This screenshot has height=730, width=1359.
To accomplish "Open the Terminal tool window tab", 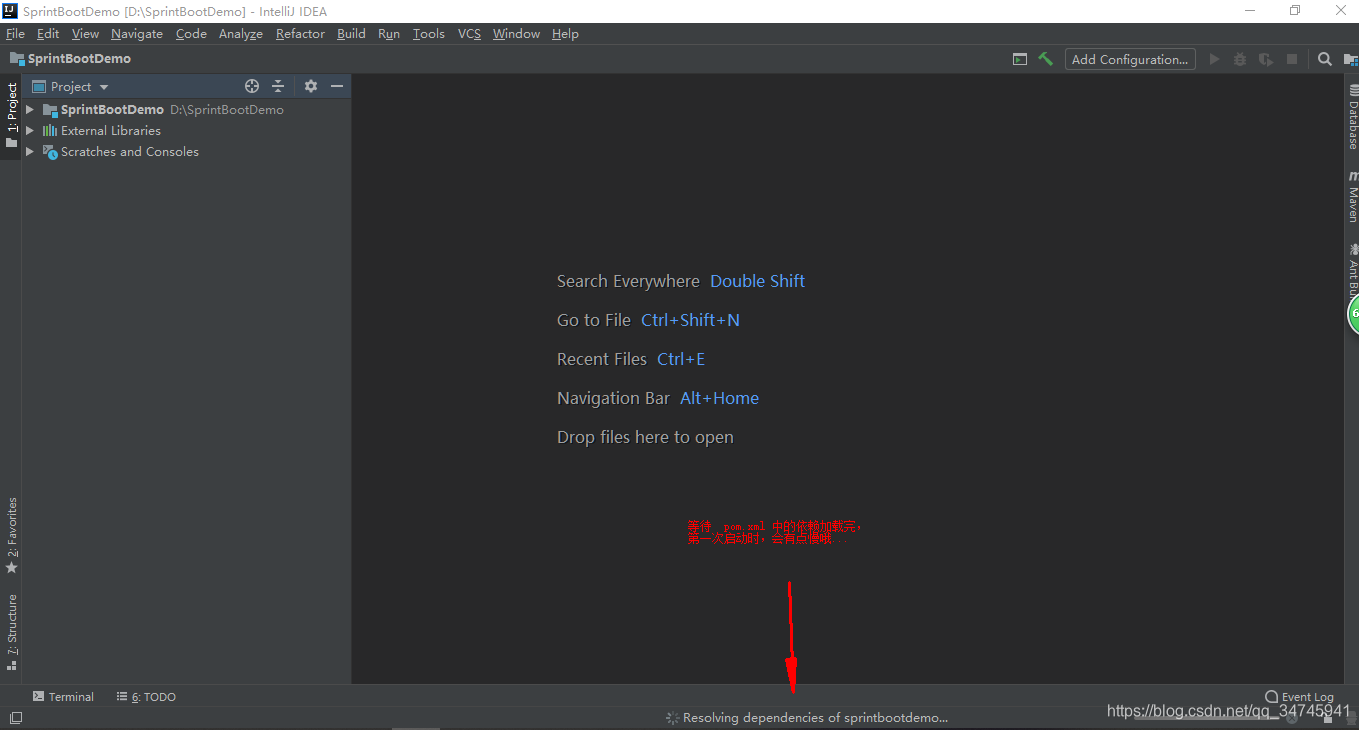I will [63, 697].
